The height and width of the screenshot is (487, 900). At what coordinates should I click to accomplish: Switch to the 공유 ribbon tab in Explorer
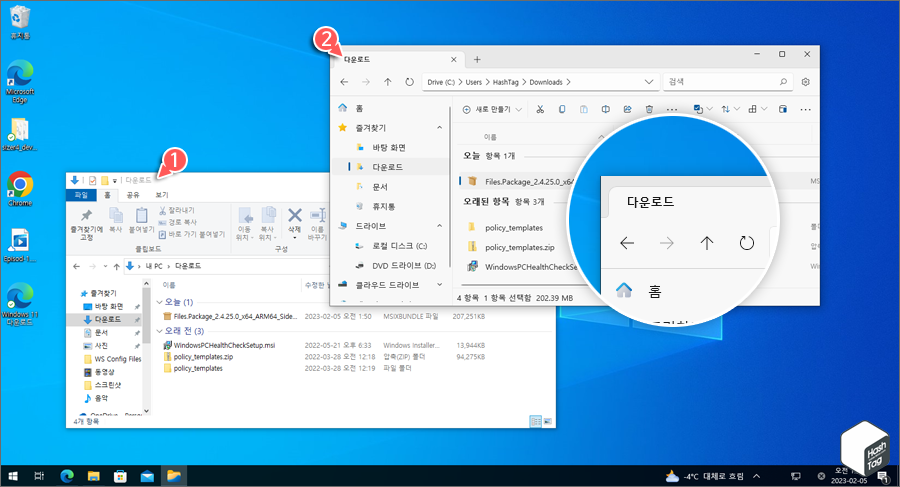(x=133, y=195)
